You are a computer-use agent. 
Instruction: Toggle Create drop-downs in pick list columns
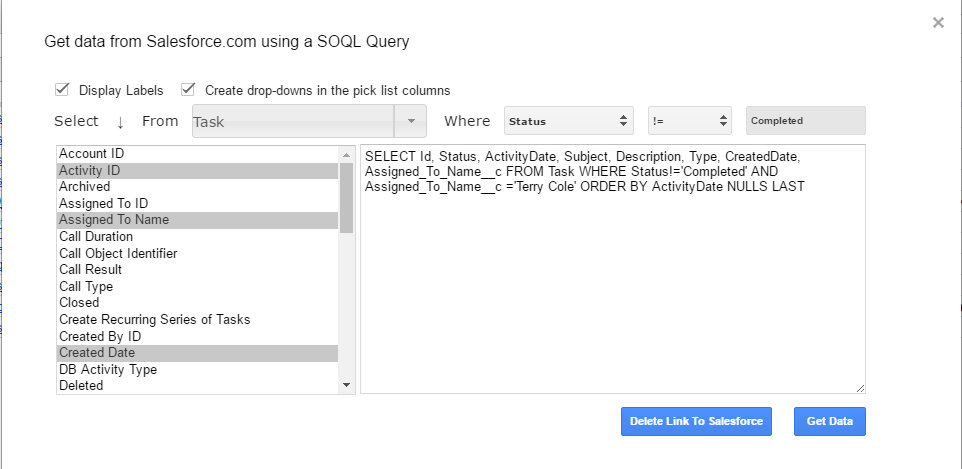coord(189,89)
